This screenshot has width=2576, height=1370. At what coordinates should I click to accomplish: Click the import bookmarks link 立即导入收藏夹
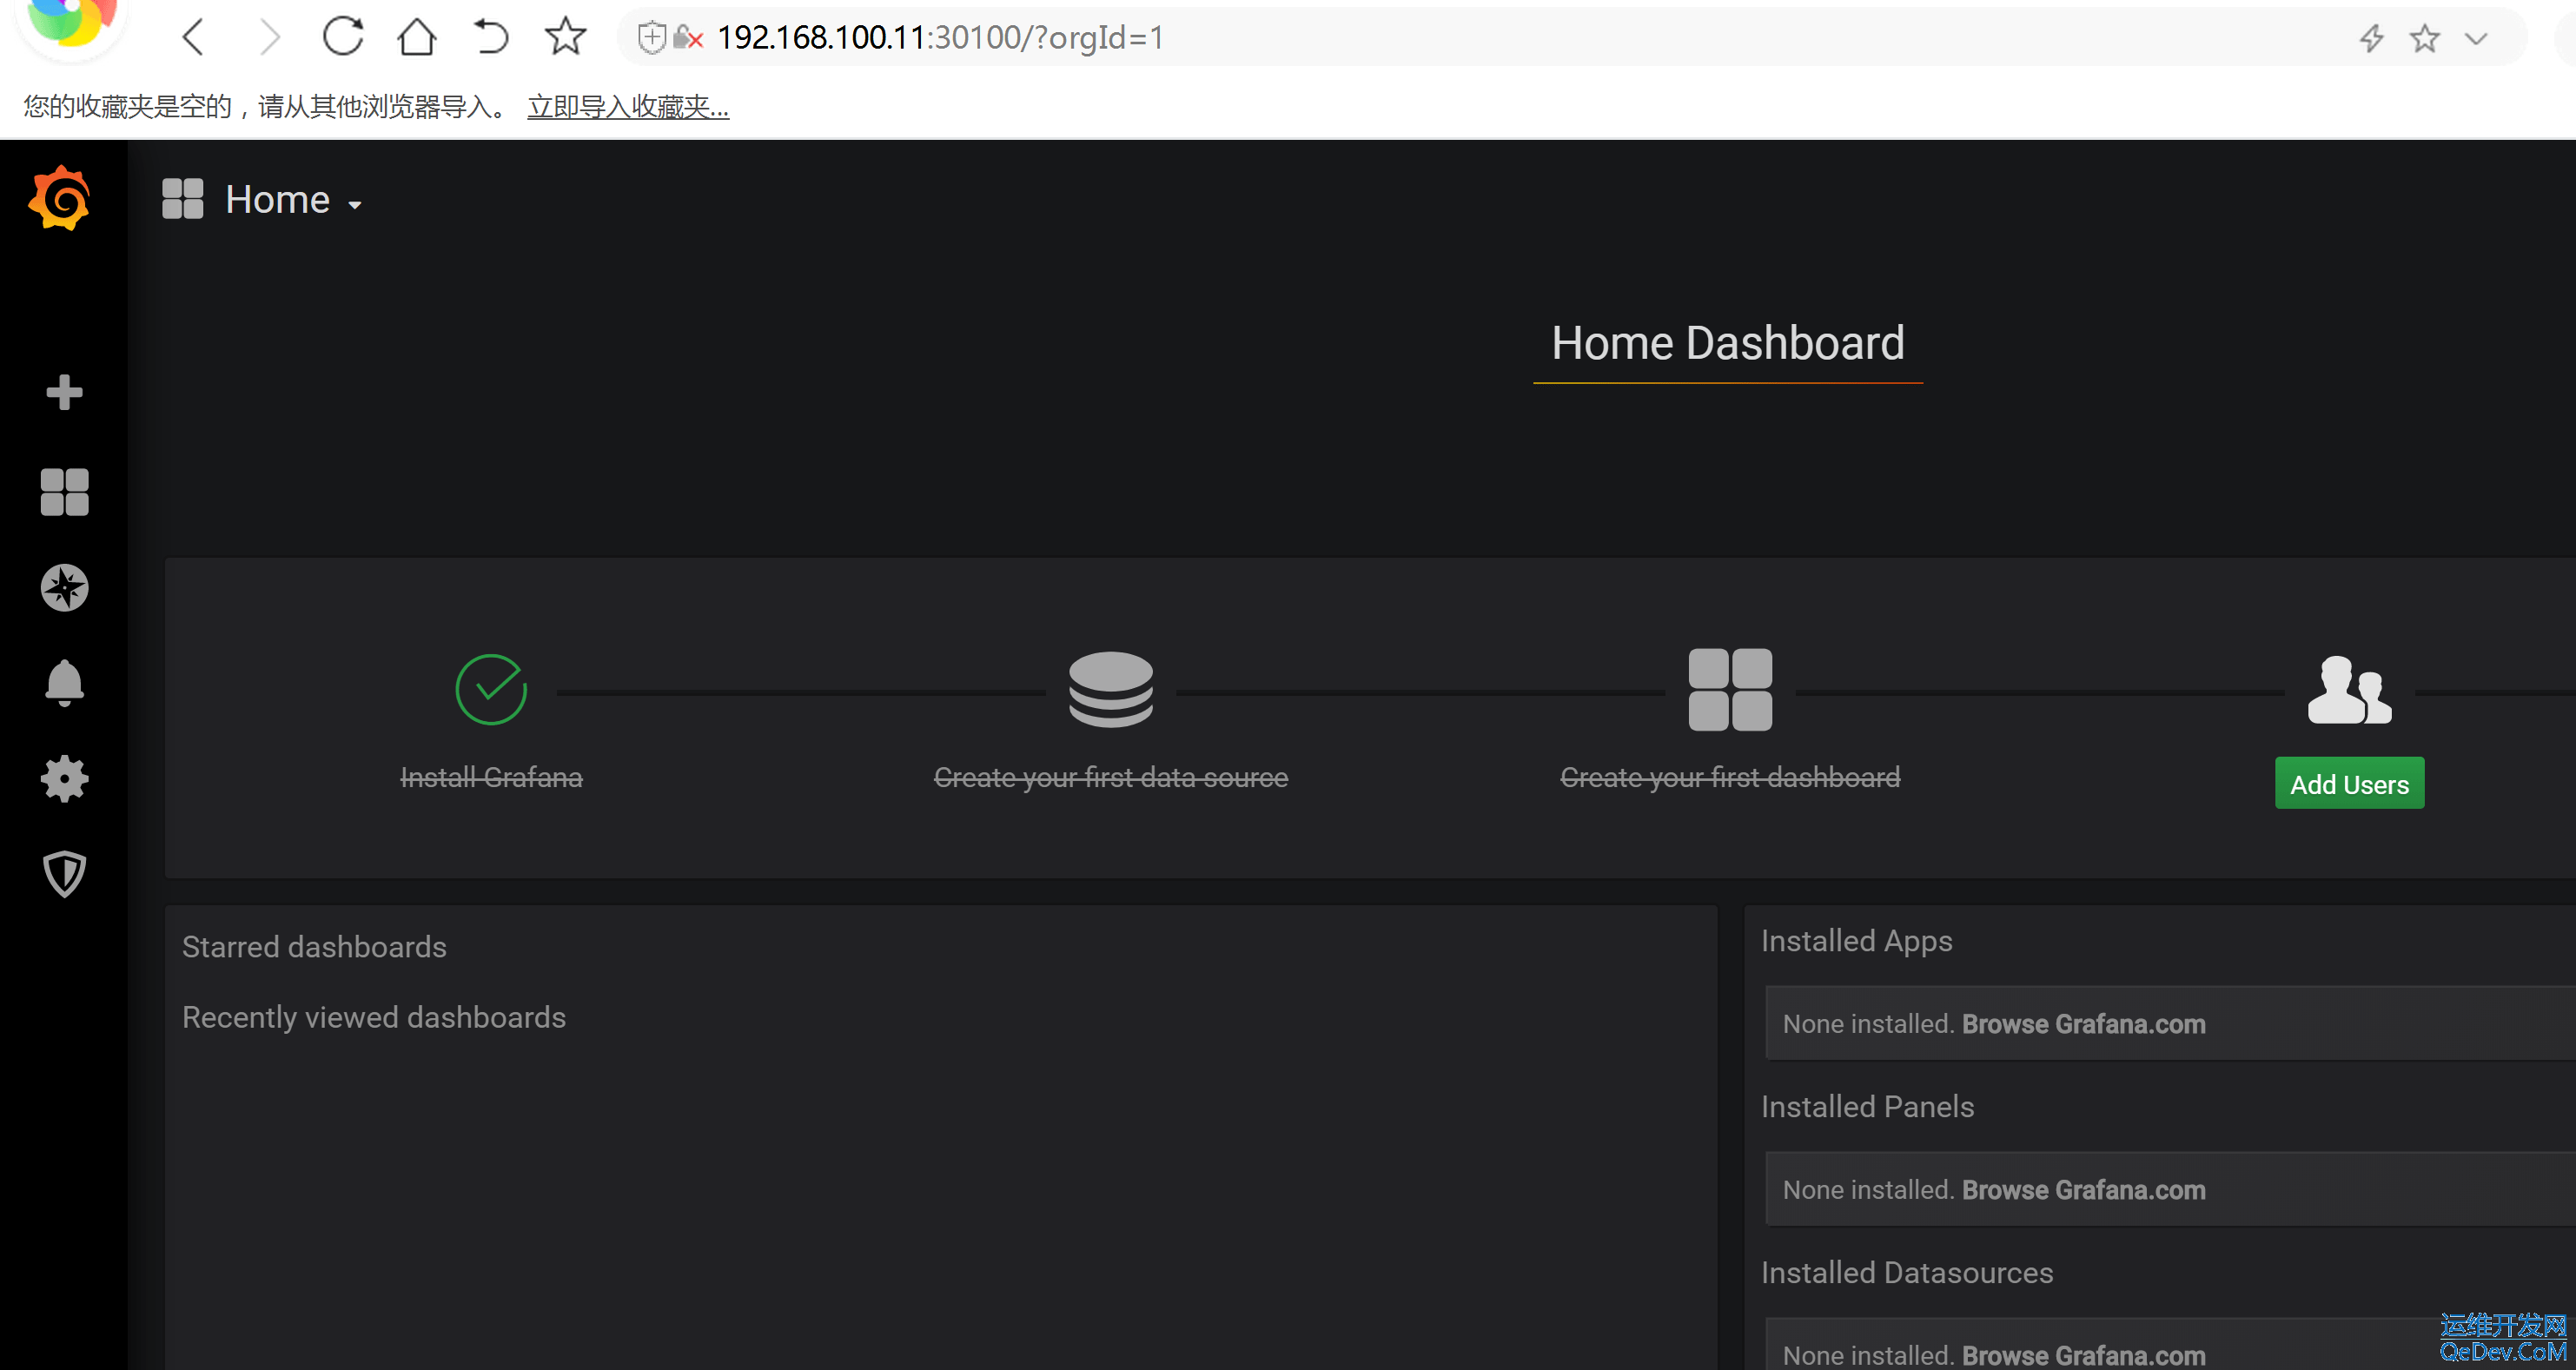(x=628, y=106)
